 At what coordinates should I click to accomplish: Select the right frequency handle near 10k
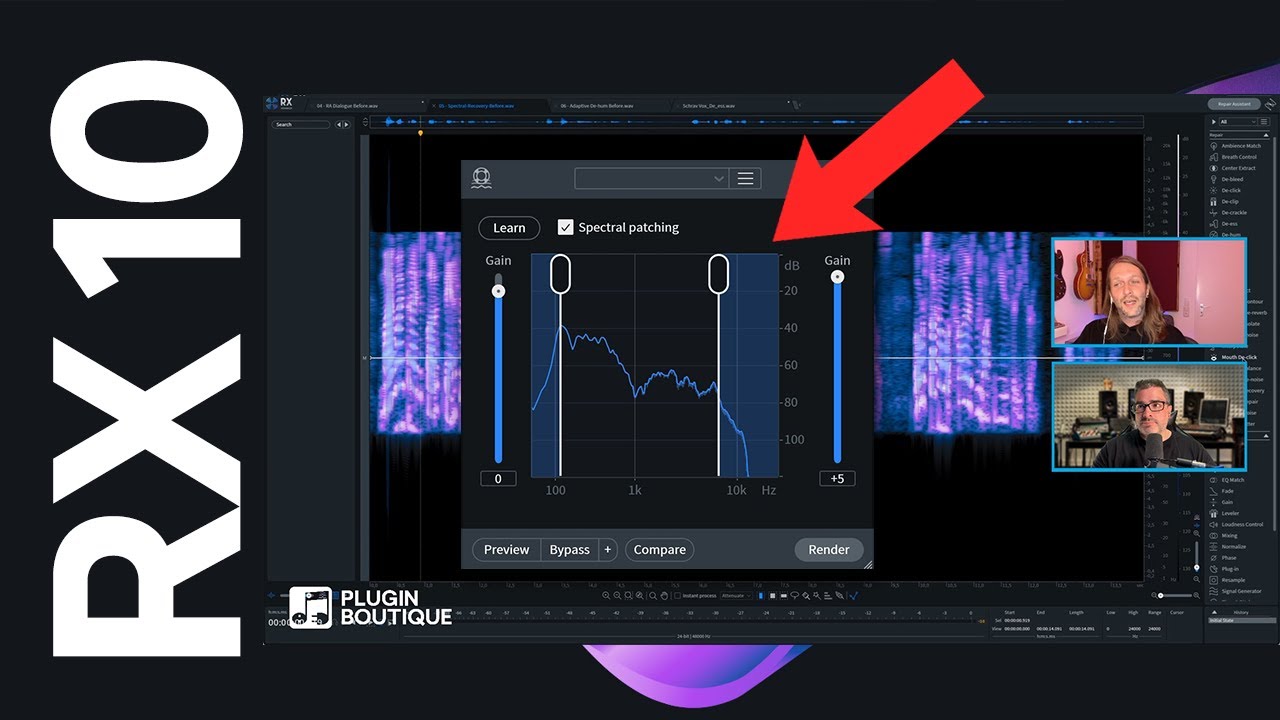tap(718, 273)
